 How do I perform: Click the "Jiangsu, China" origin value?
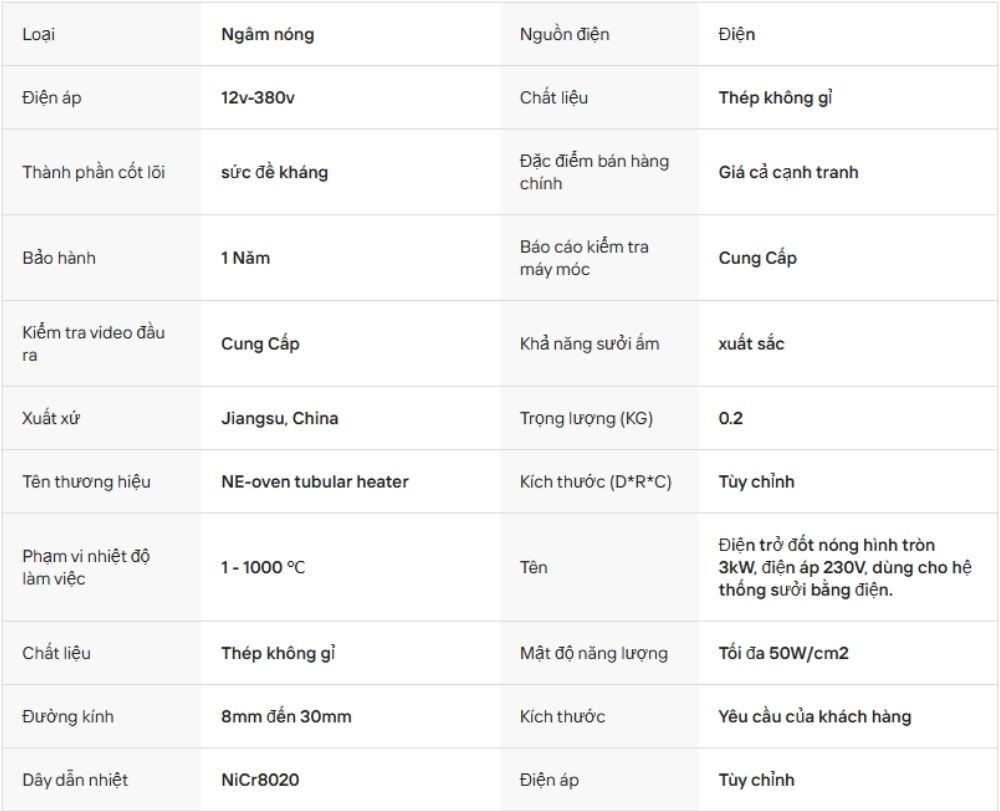click(279, 418)
